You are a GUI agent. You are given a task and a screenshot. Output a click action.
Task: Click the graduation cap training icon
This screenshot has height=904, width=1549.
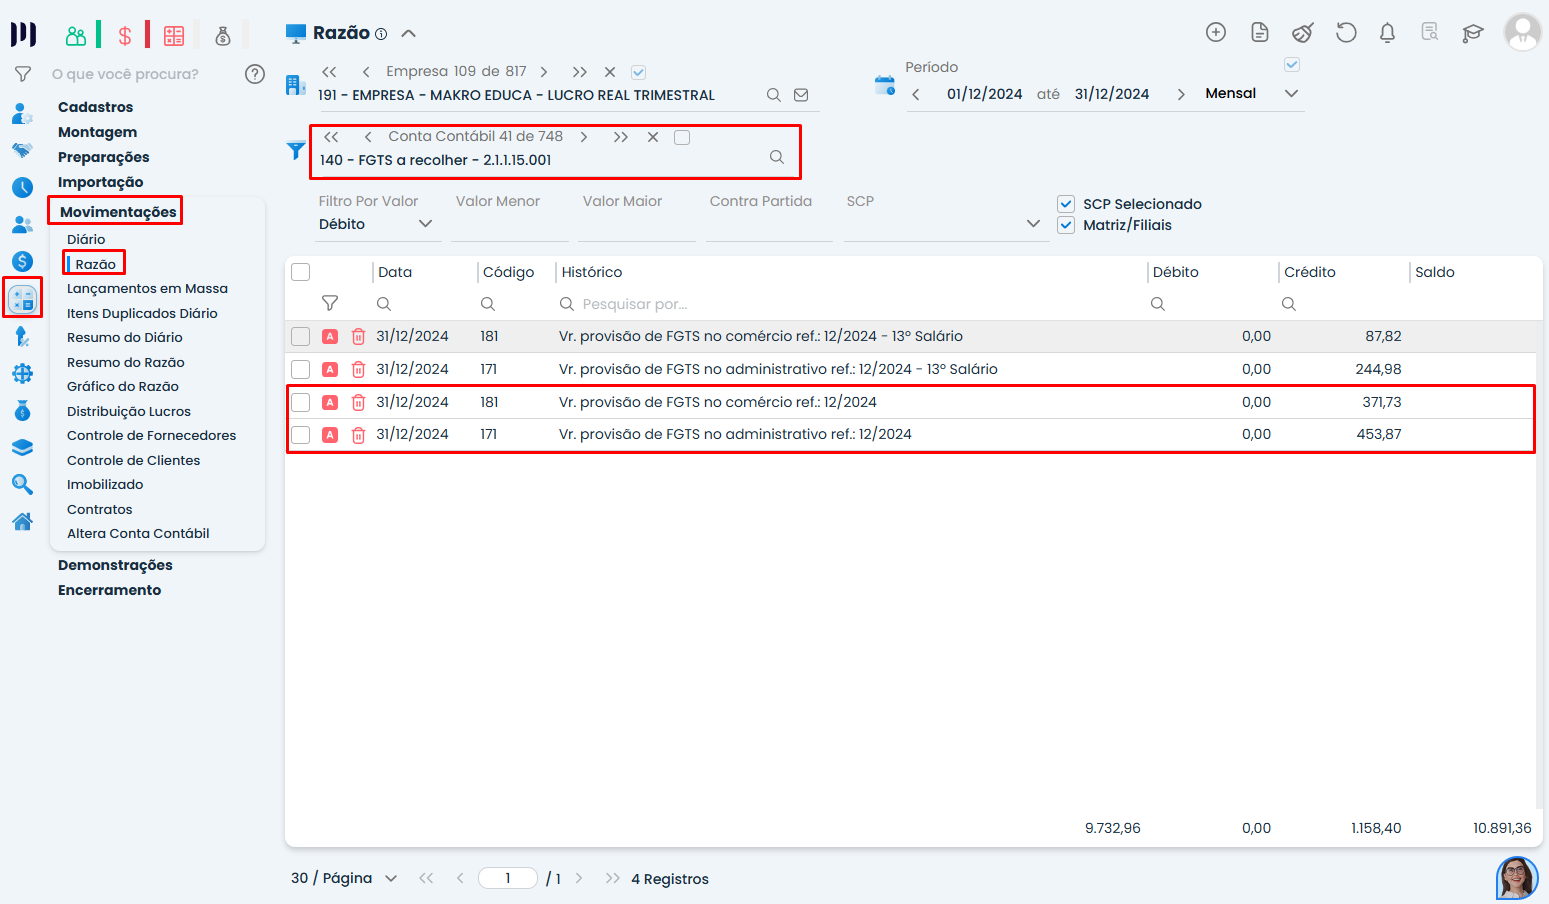(1472, 33)
